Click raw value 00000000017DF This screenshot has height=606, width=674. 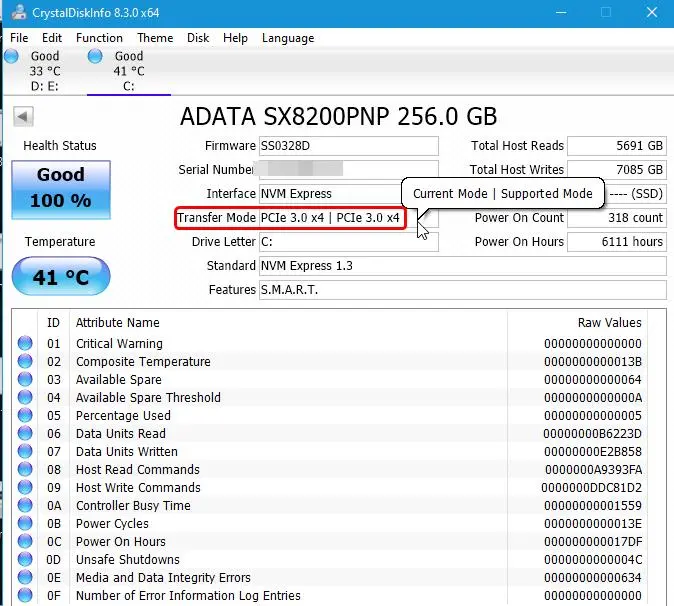(593, 542)
